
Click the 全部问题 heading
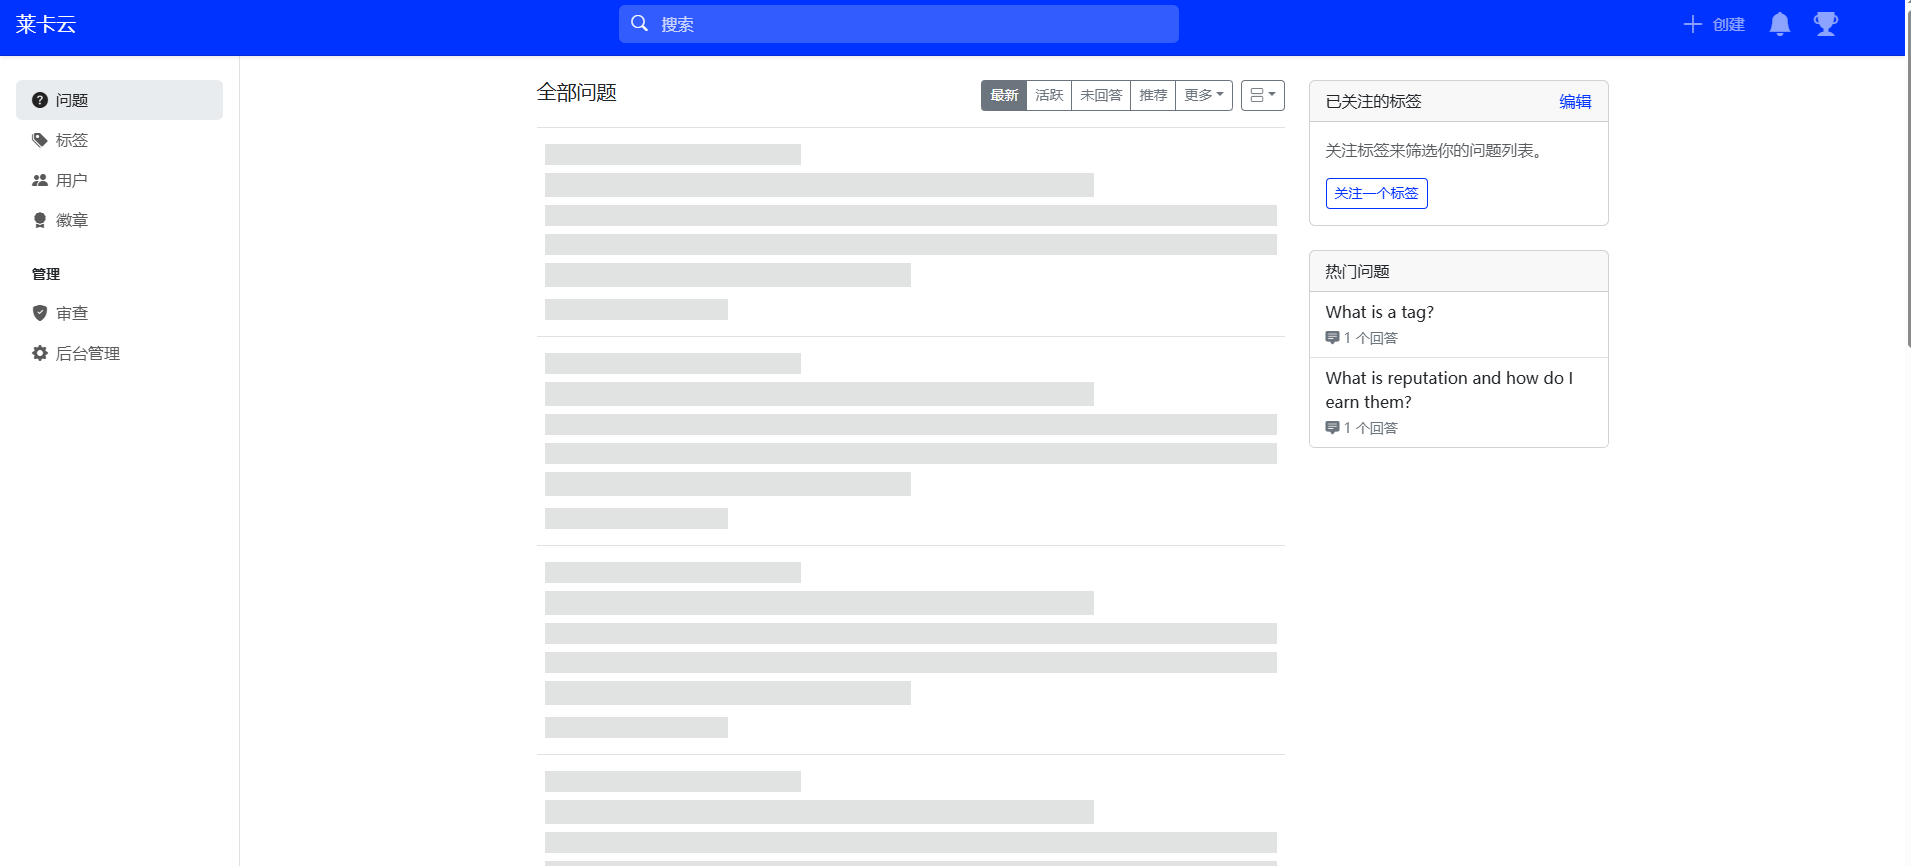click(576, 93)
